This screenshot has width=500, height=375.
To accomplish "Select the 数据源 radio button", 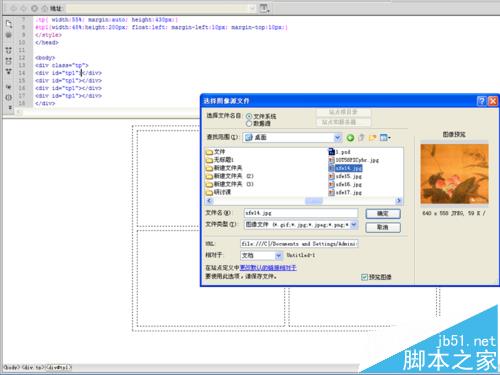I will click(249, 124).
